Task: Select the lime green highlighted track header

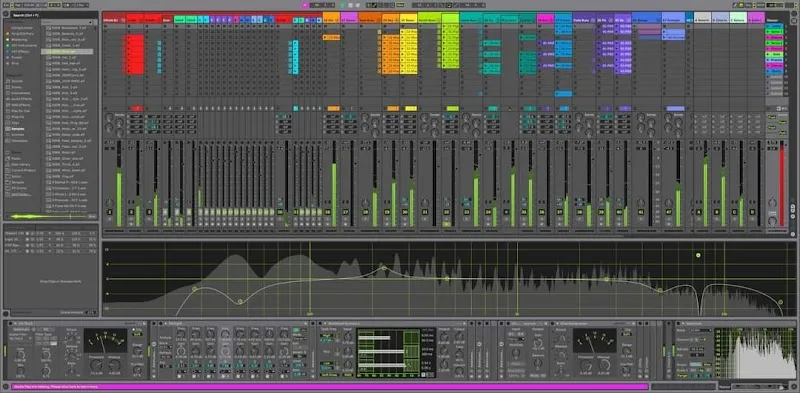Action: (x=450, y=19)
